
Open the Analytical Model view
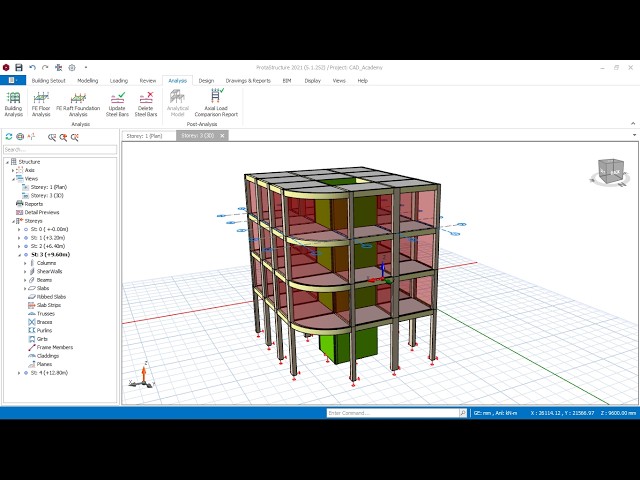tap(178, 104)
